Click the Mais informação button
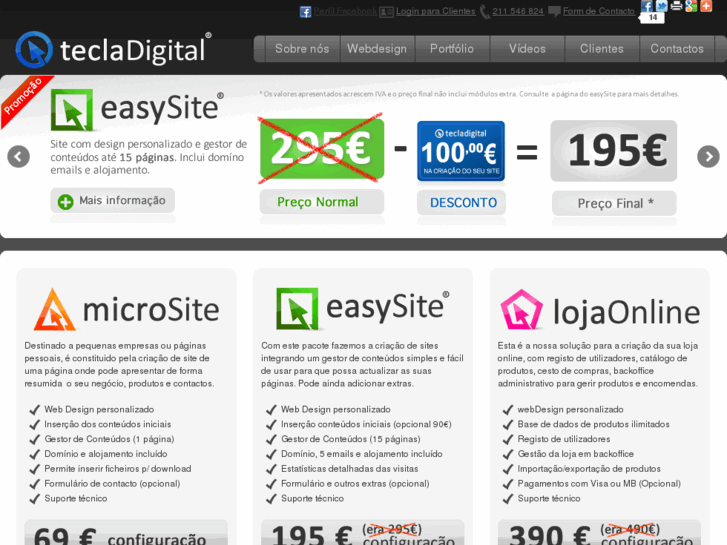This screenshot has width=727, height=545. click(113, 200)
